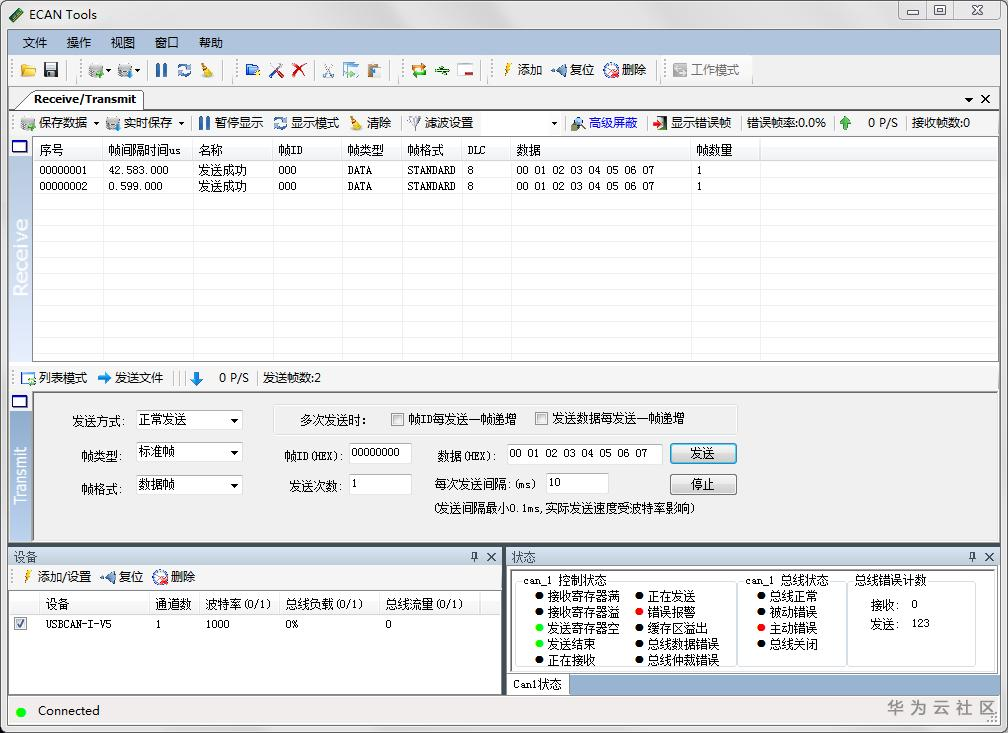
Task: Click the 停止 stop button
Action: [x=703, y=484]
